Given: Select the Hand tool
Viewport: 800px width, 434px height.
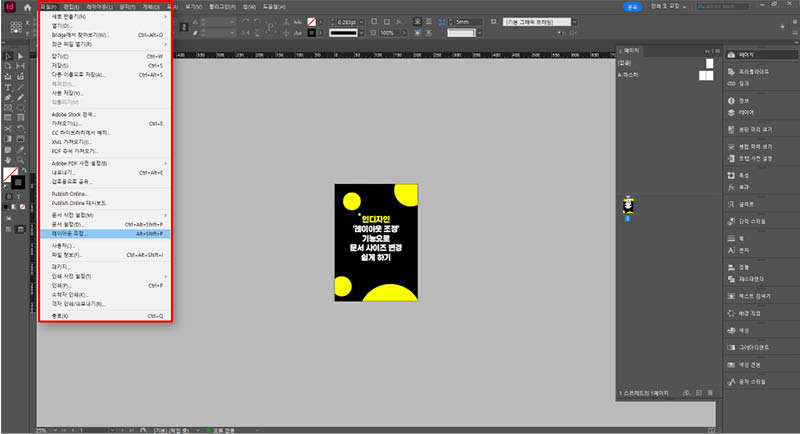Looking at the screenshot, I should pyautogui.click(x=8, y=160).
